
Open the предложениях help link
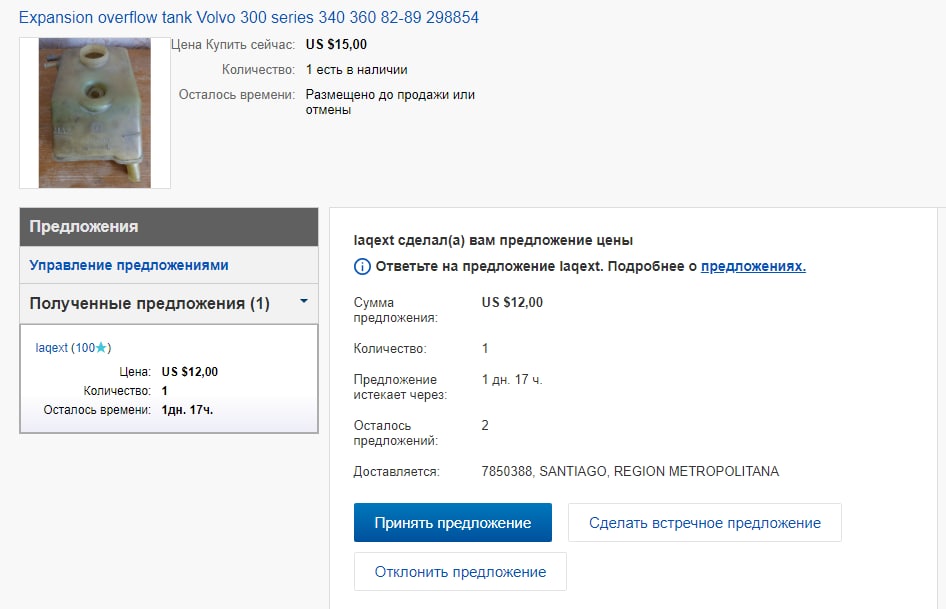(x=753, y=266)
